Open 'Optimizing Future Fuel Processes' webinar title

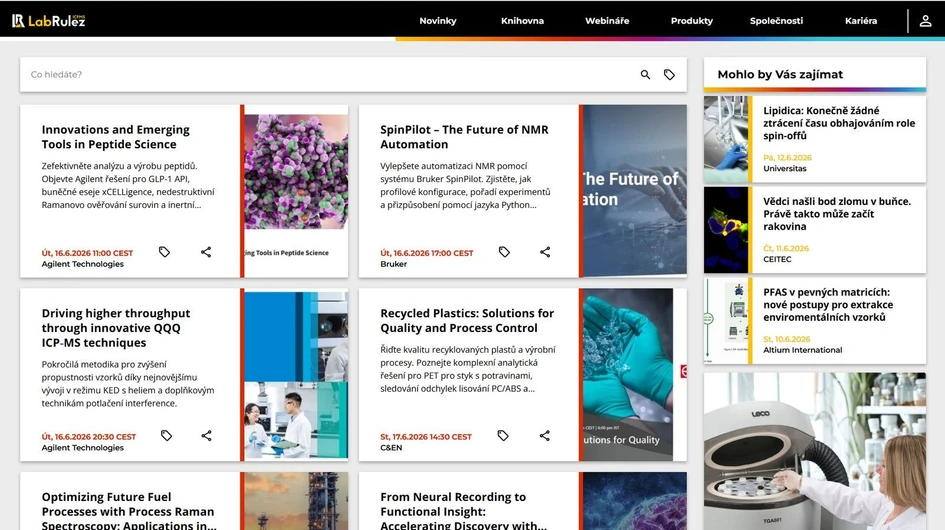coord(129,510)
